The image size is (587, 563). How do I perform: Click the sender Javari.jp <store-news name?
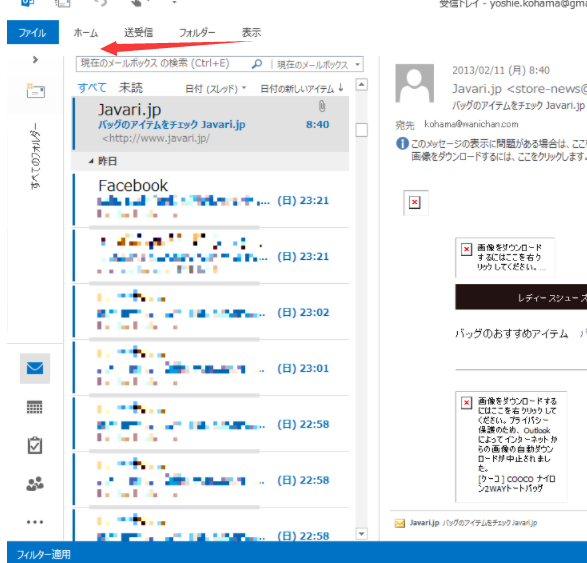click(x=519, y=88)
